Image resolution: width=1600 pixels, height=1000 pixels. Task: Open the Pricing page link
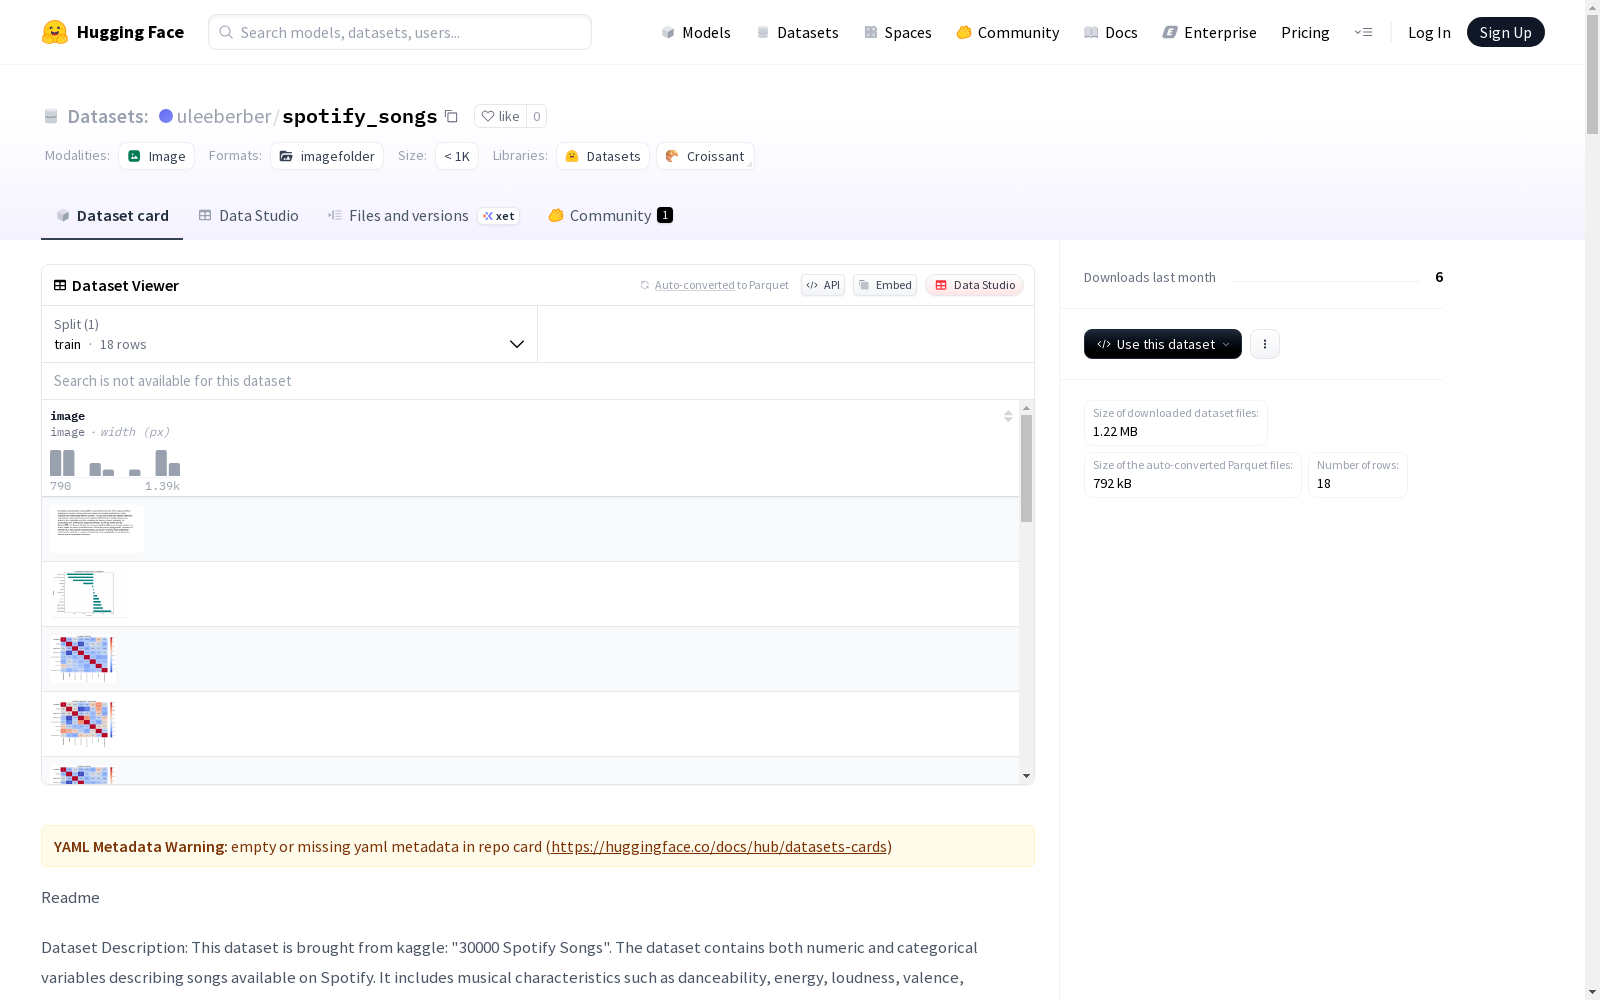coord(1305,32)
